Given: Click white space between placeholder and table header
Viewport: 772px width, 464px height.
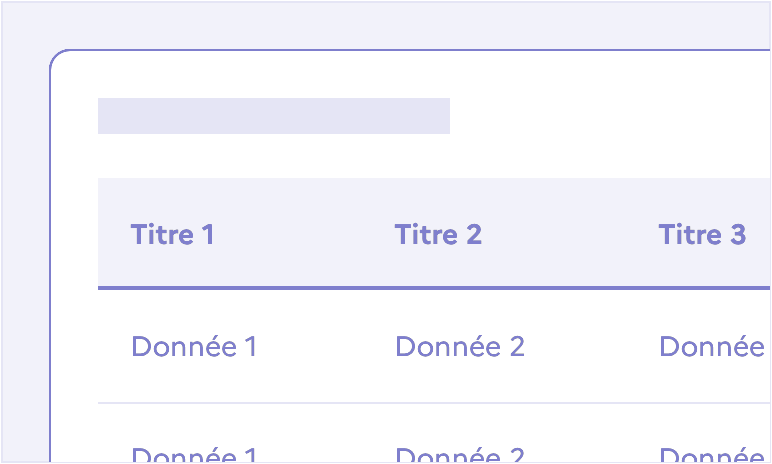Looking at the screenshot, I should pos(434,156).
